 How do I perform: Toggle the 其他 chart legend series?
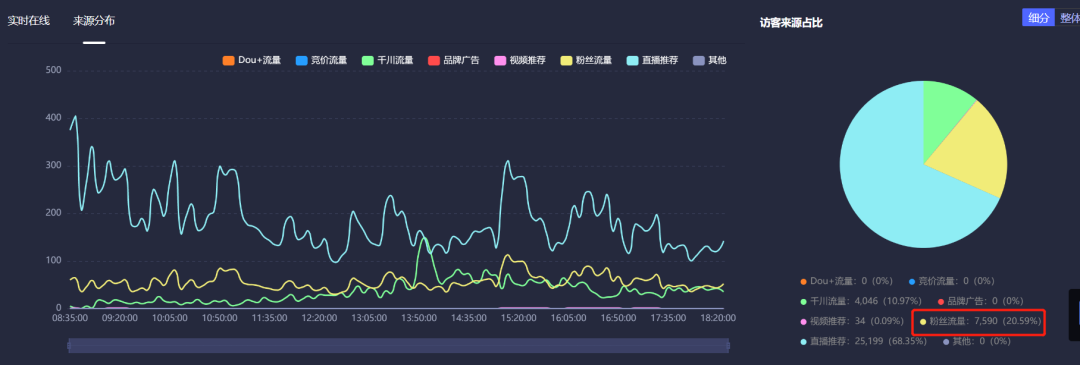pyautogui.click(x=709, y=61)
